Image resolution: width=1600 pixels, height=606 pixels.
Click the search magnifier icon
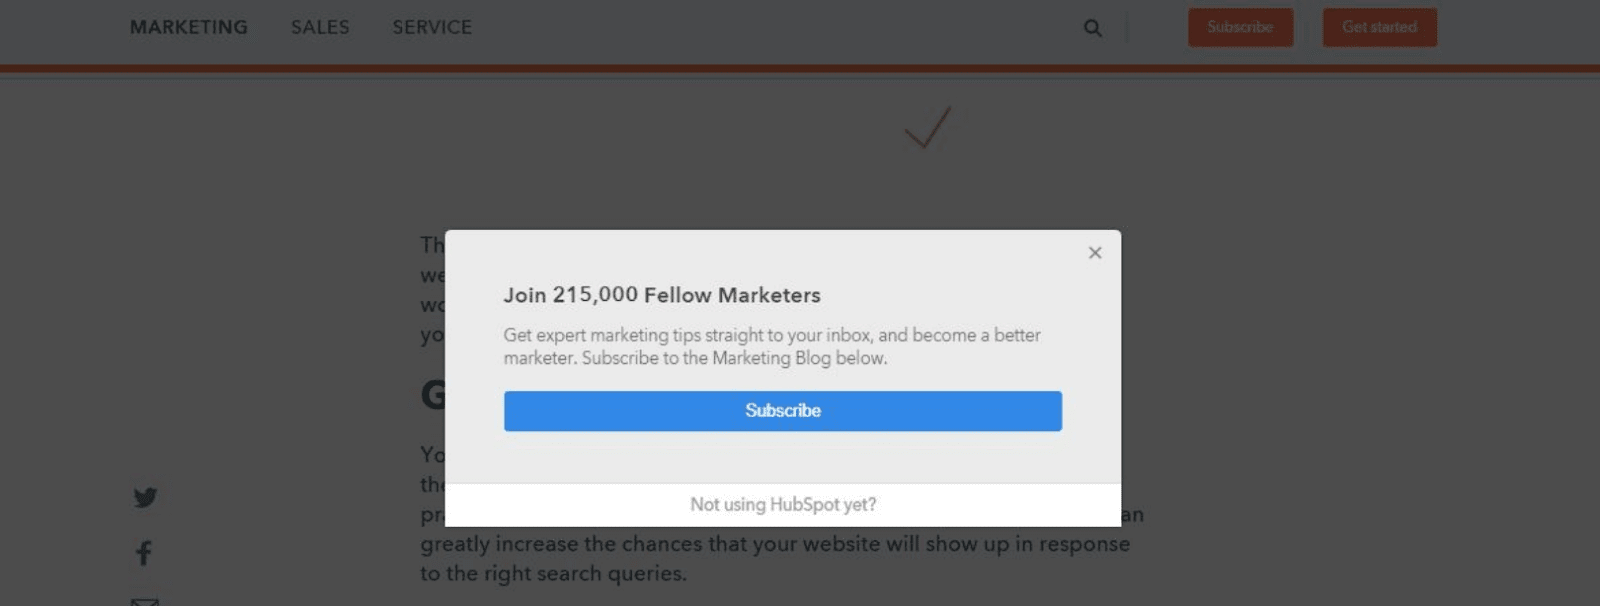(x=1092, y=28)
